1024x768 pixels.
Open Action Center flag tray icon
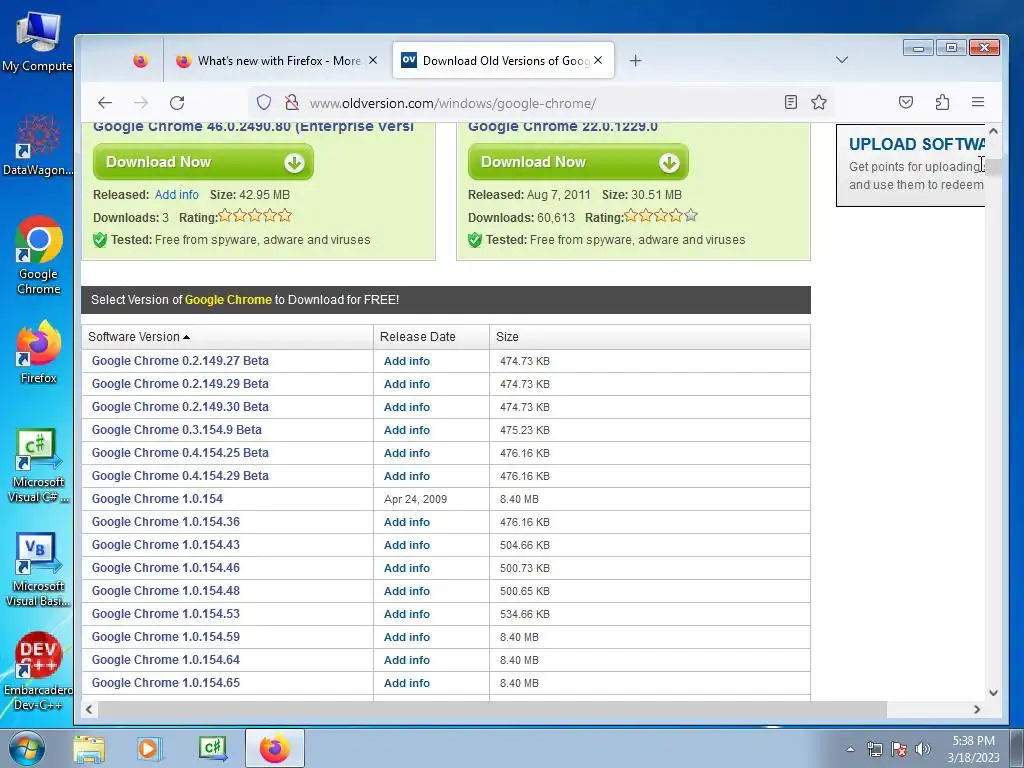(x=899, y=749)
